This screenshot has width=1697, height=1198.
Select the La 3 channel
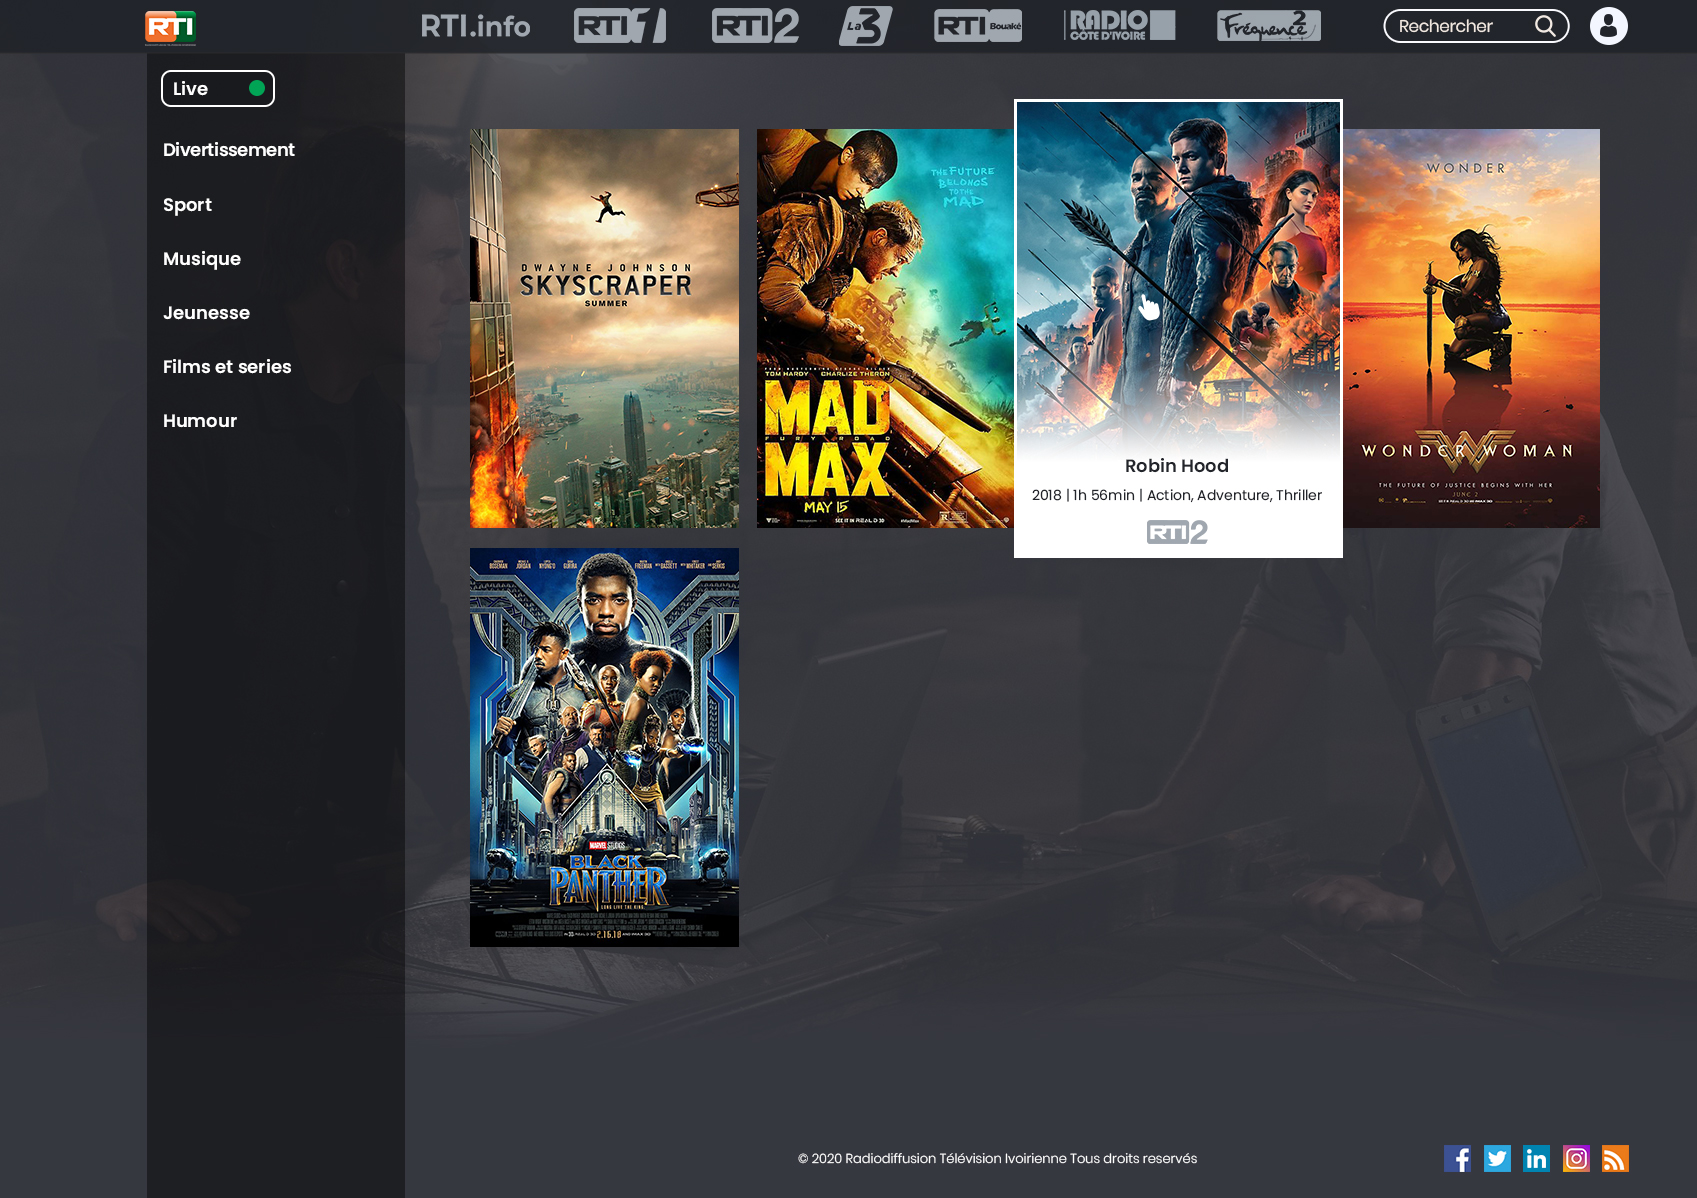862,26
